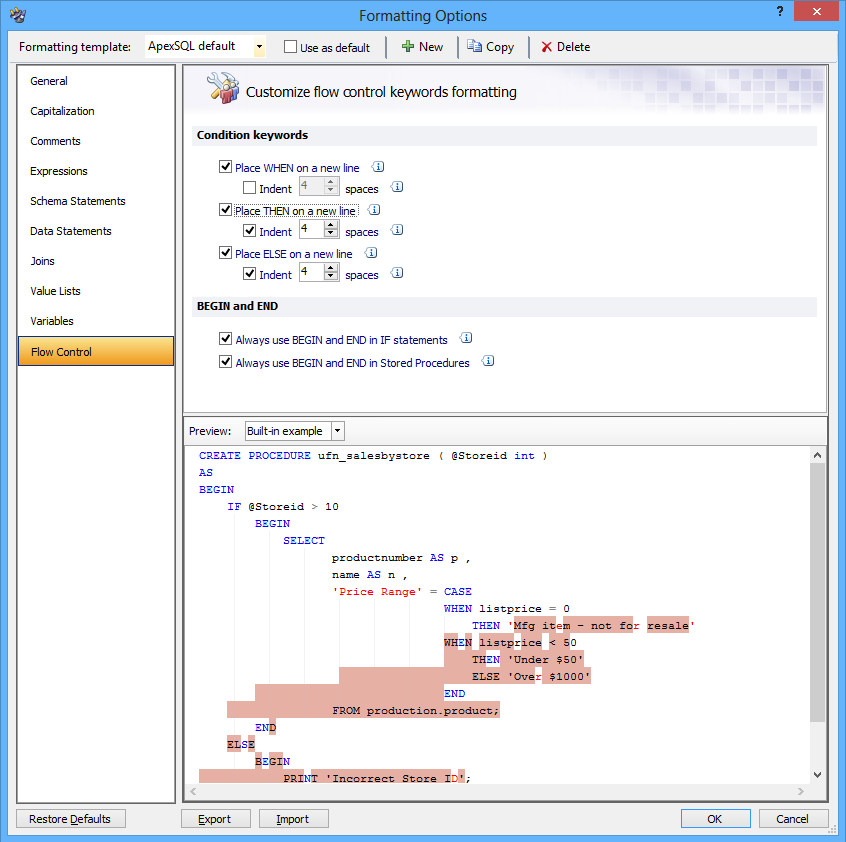Click Export button
Viewport: 846px width, 842px height.
(216, 819)
